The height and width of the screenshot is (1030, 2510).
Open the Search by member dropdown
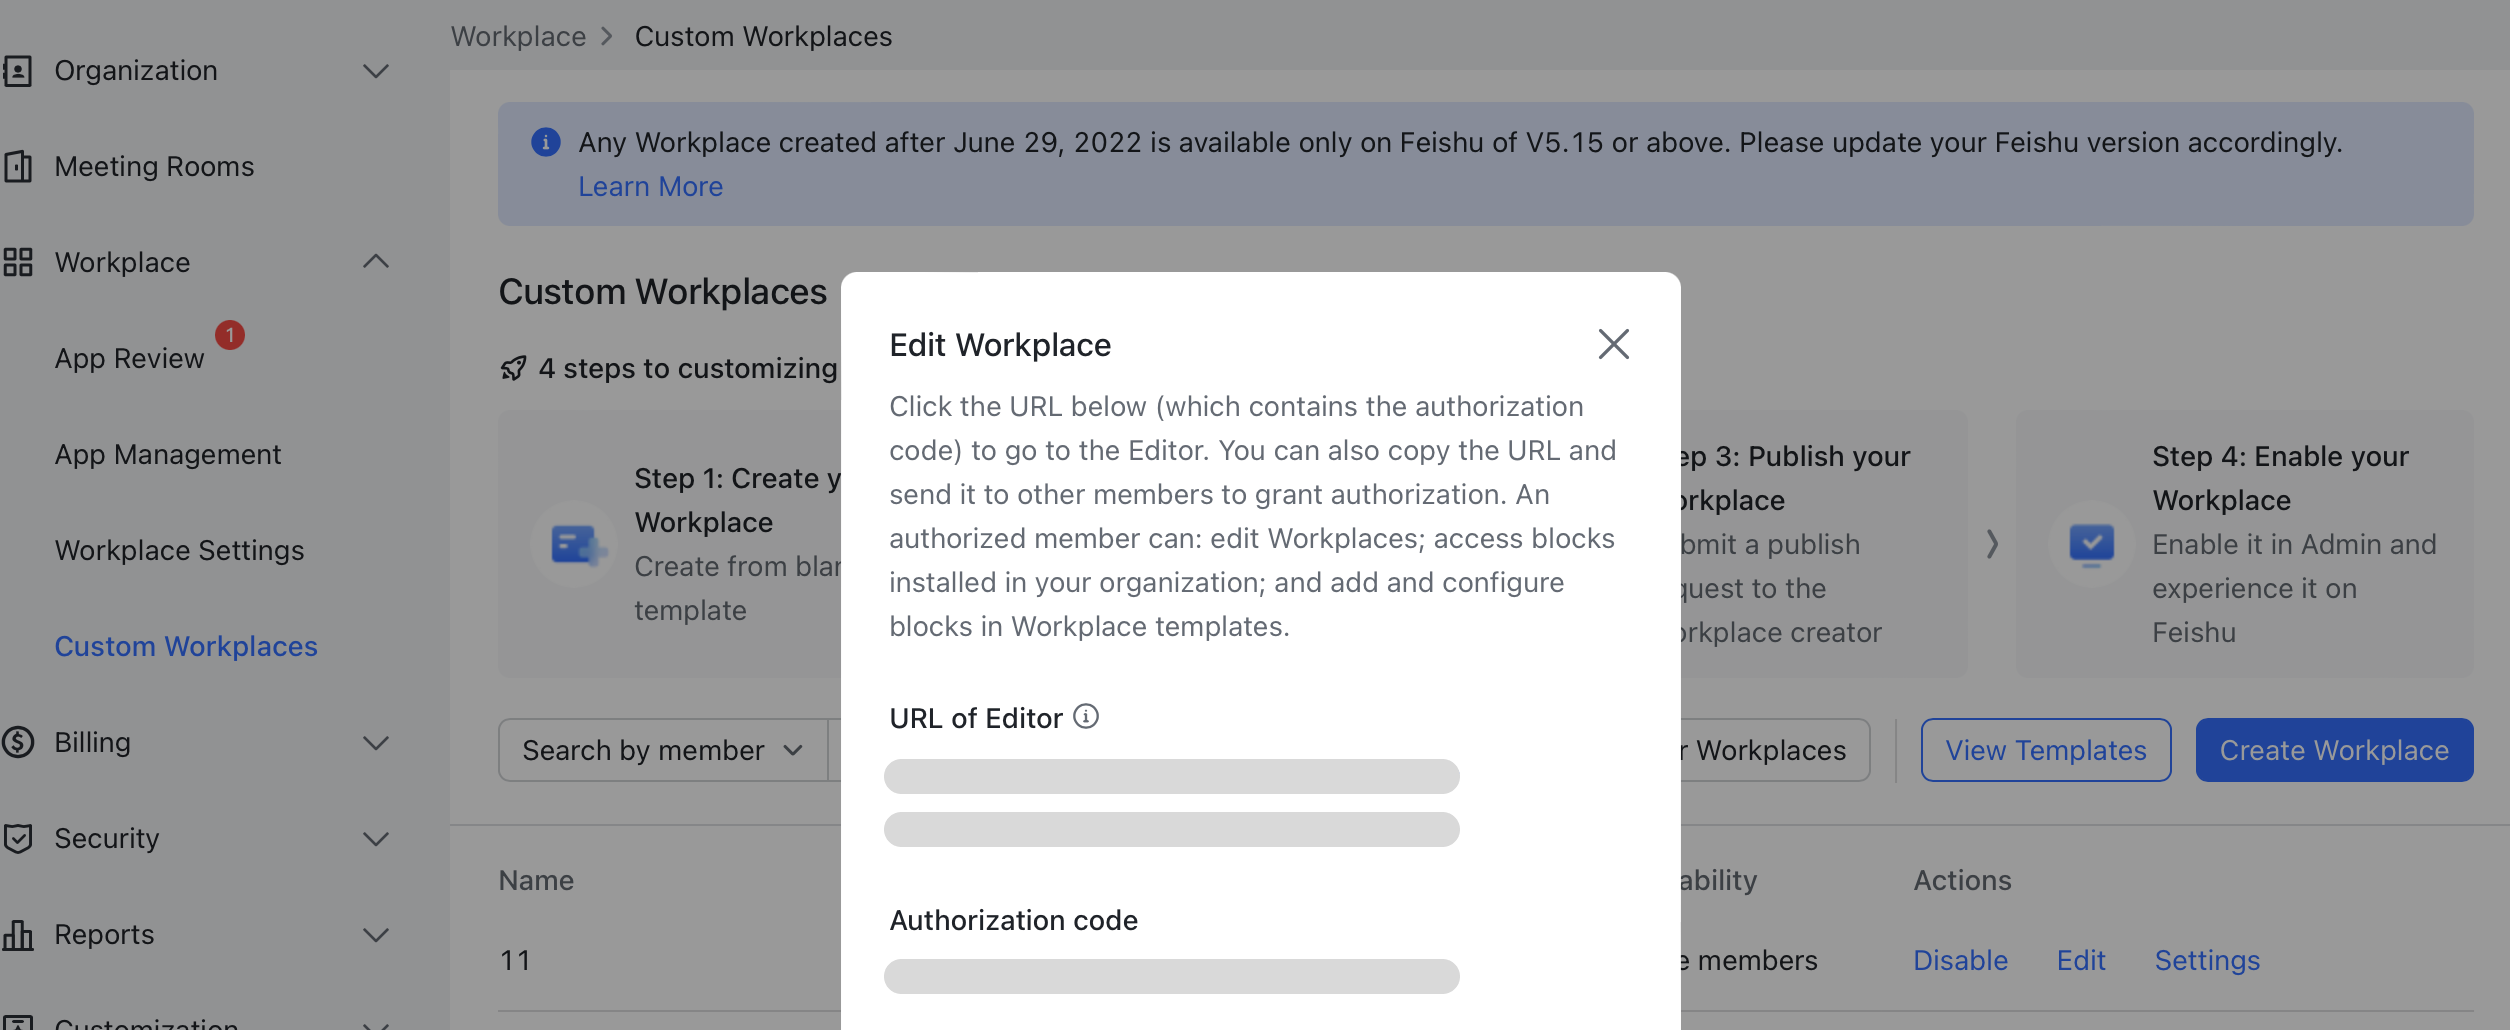point(660,749)
